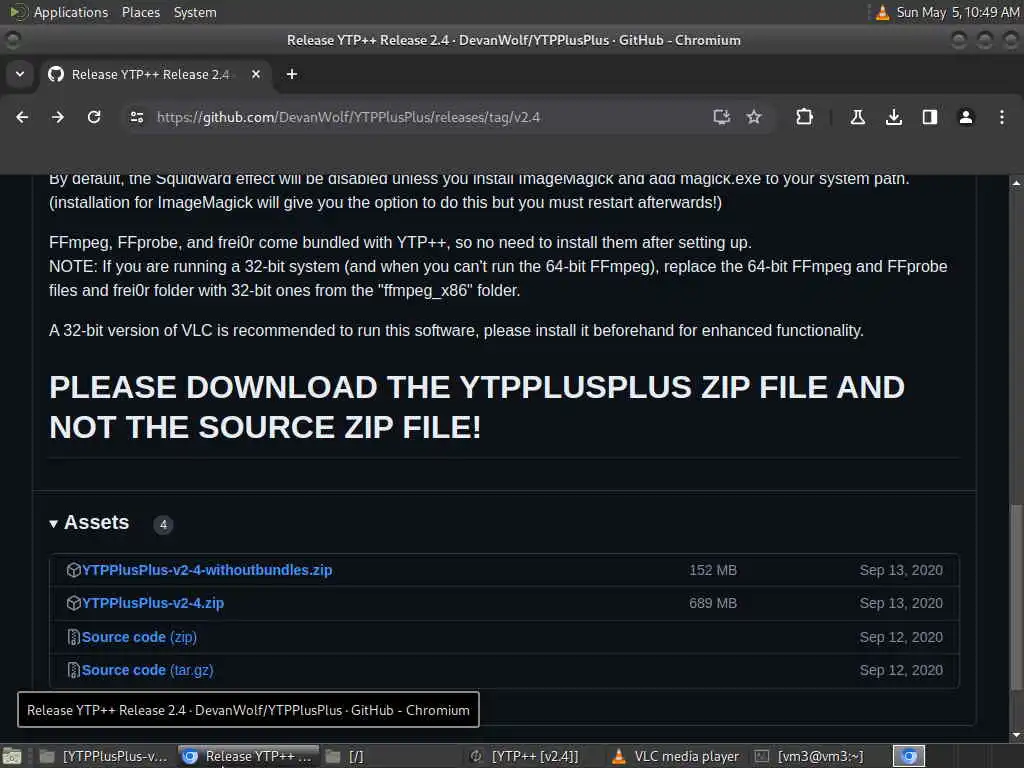This screenshot has width=1024, height=768.
Task: Click package icon beside YTPPlusPlus-v2-4.zip
Action: pyautogui.click(x=73, y=603)
